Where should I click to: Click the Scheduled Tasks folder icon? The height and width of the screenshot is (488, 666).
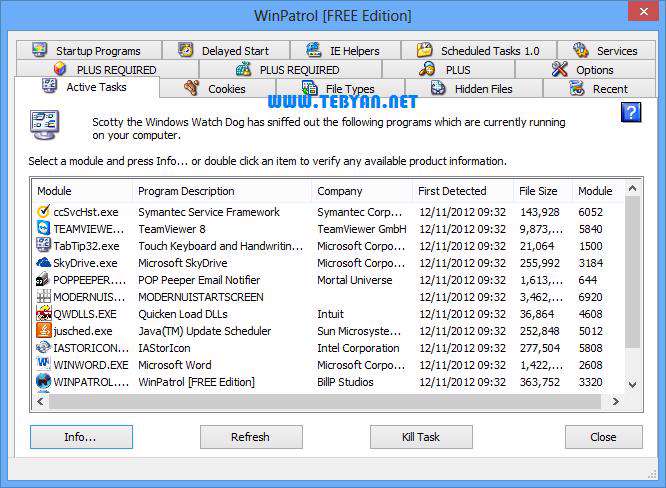point(424,50)
